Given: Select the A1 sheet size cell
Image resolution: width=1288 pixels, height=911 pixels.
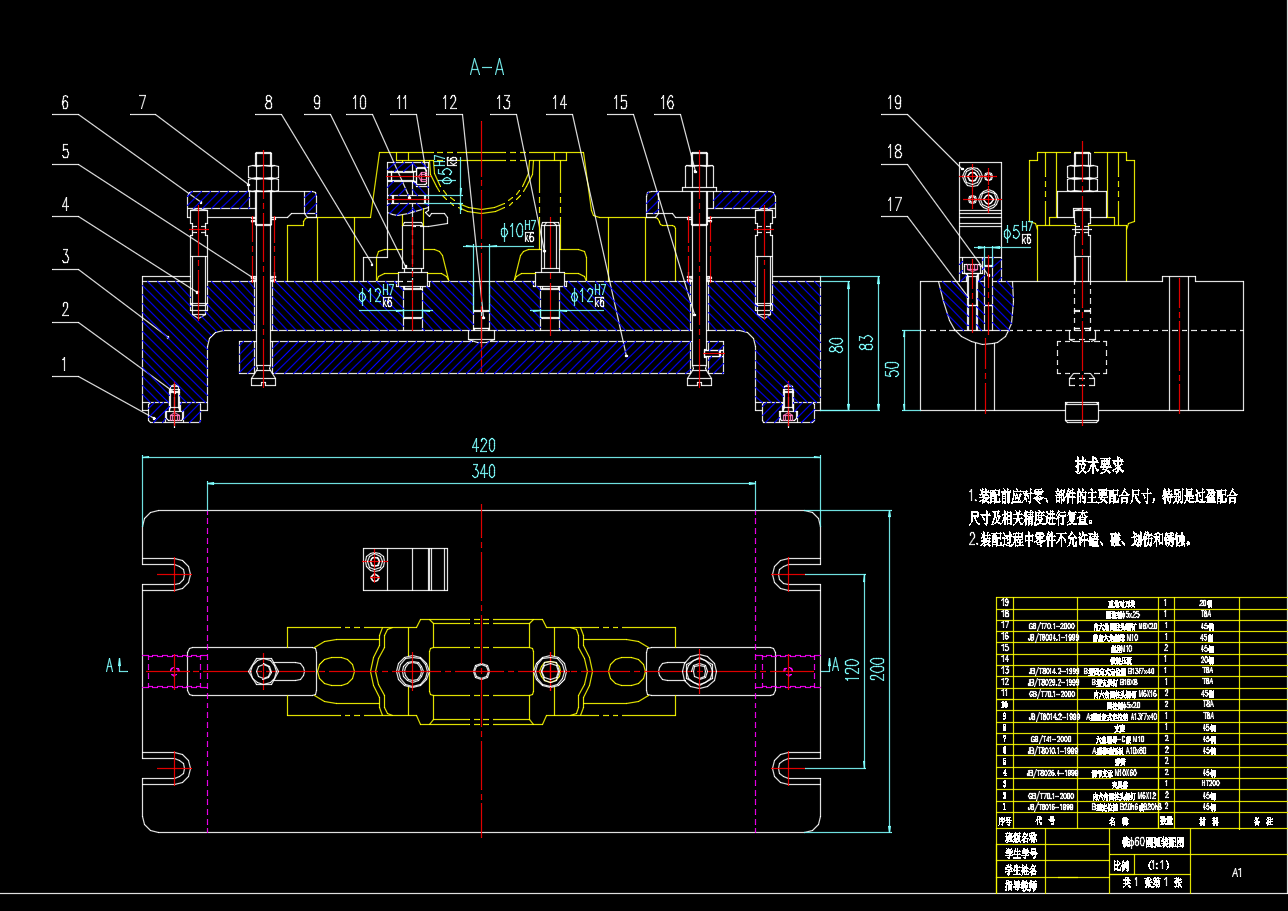Looking at the screenshot, I should point(1237,873).
